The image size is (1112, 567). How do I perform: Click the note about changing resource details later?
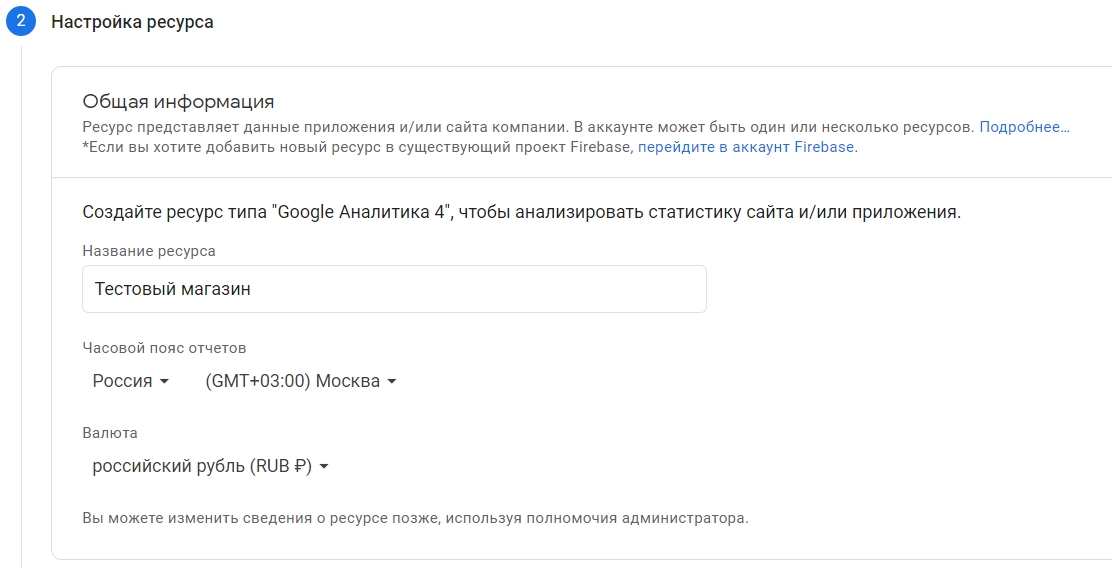click(414, 518)
